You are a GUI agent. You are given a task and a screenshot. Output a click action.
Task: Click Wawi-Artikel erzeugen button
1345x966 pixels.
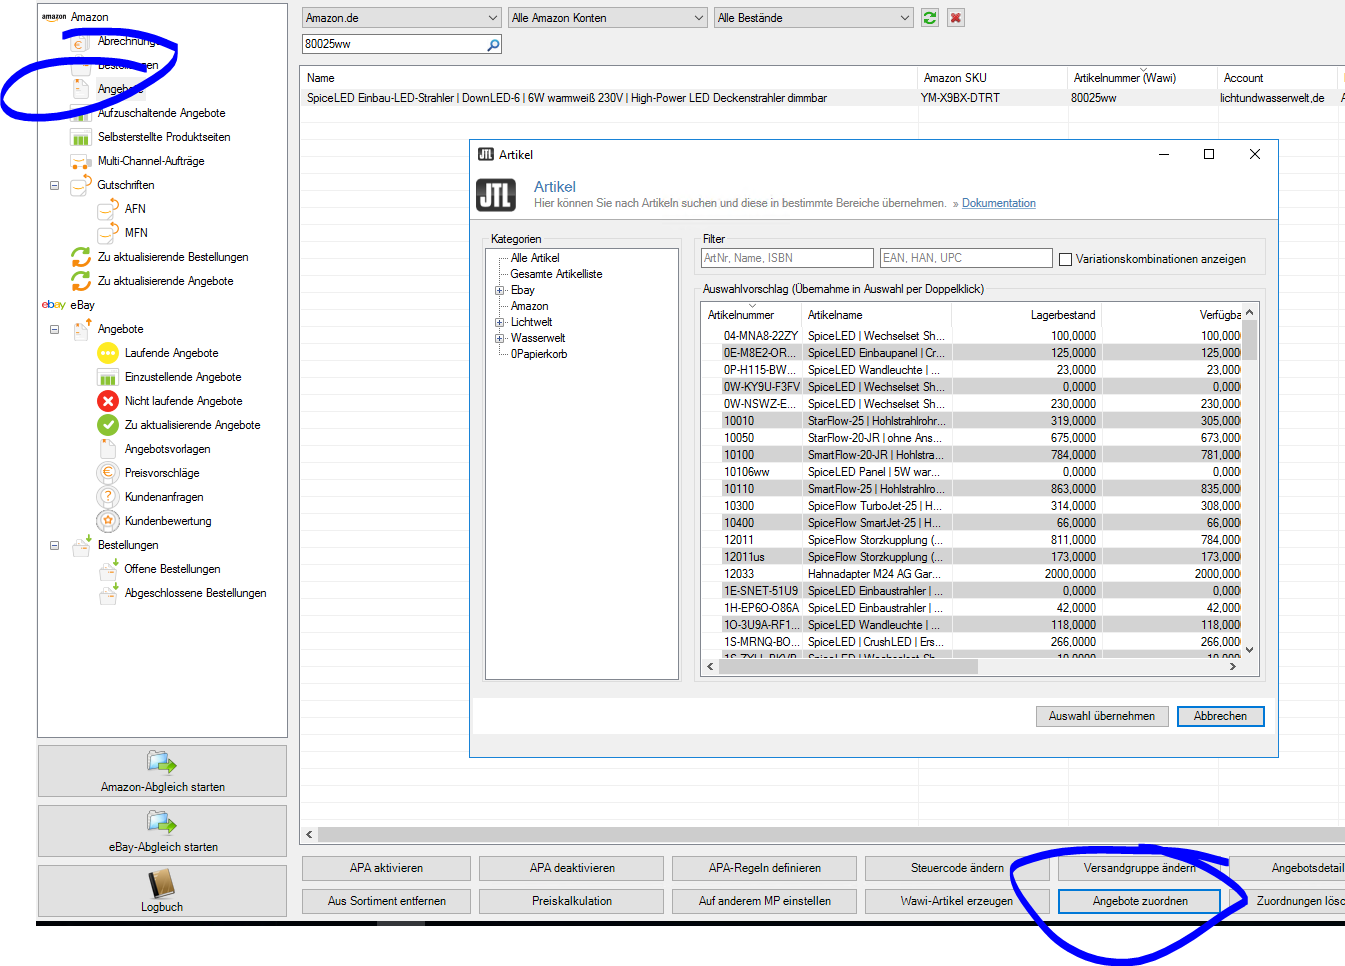click(x=956, y=901)
